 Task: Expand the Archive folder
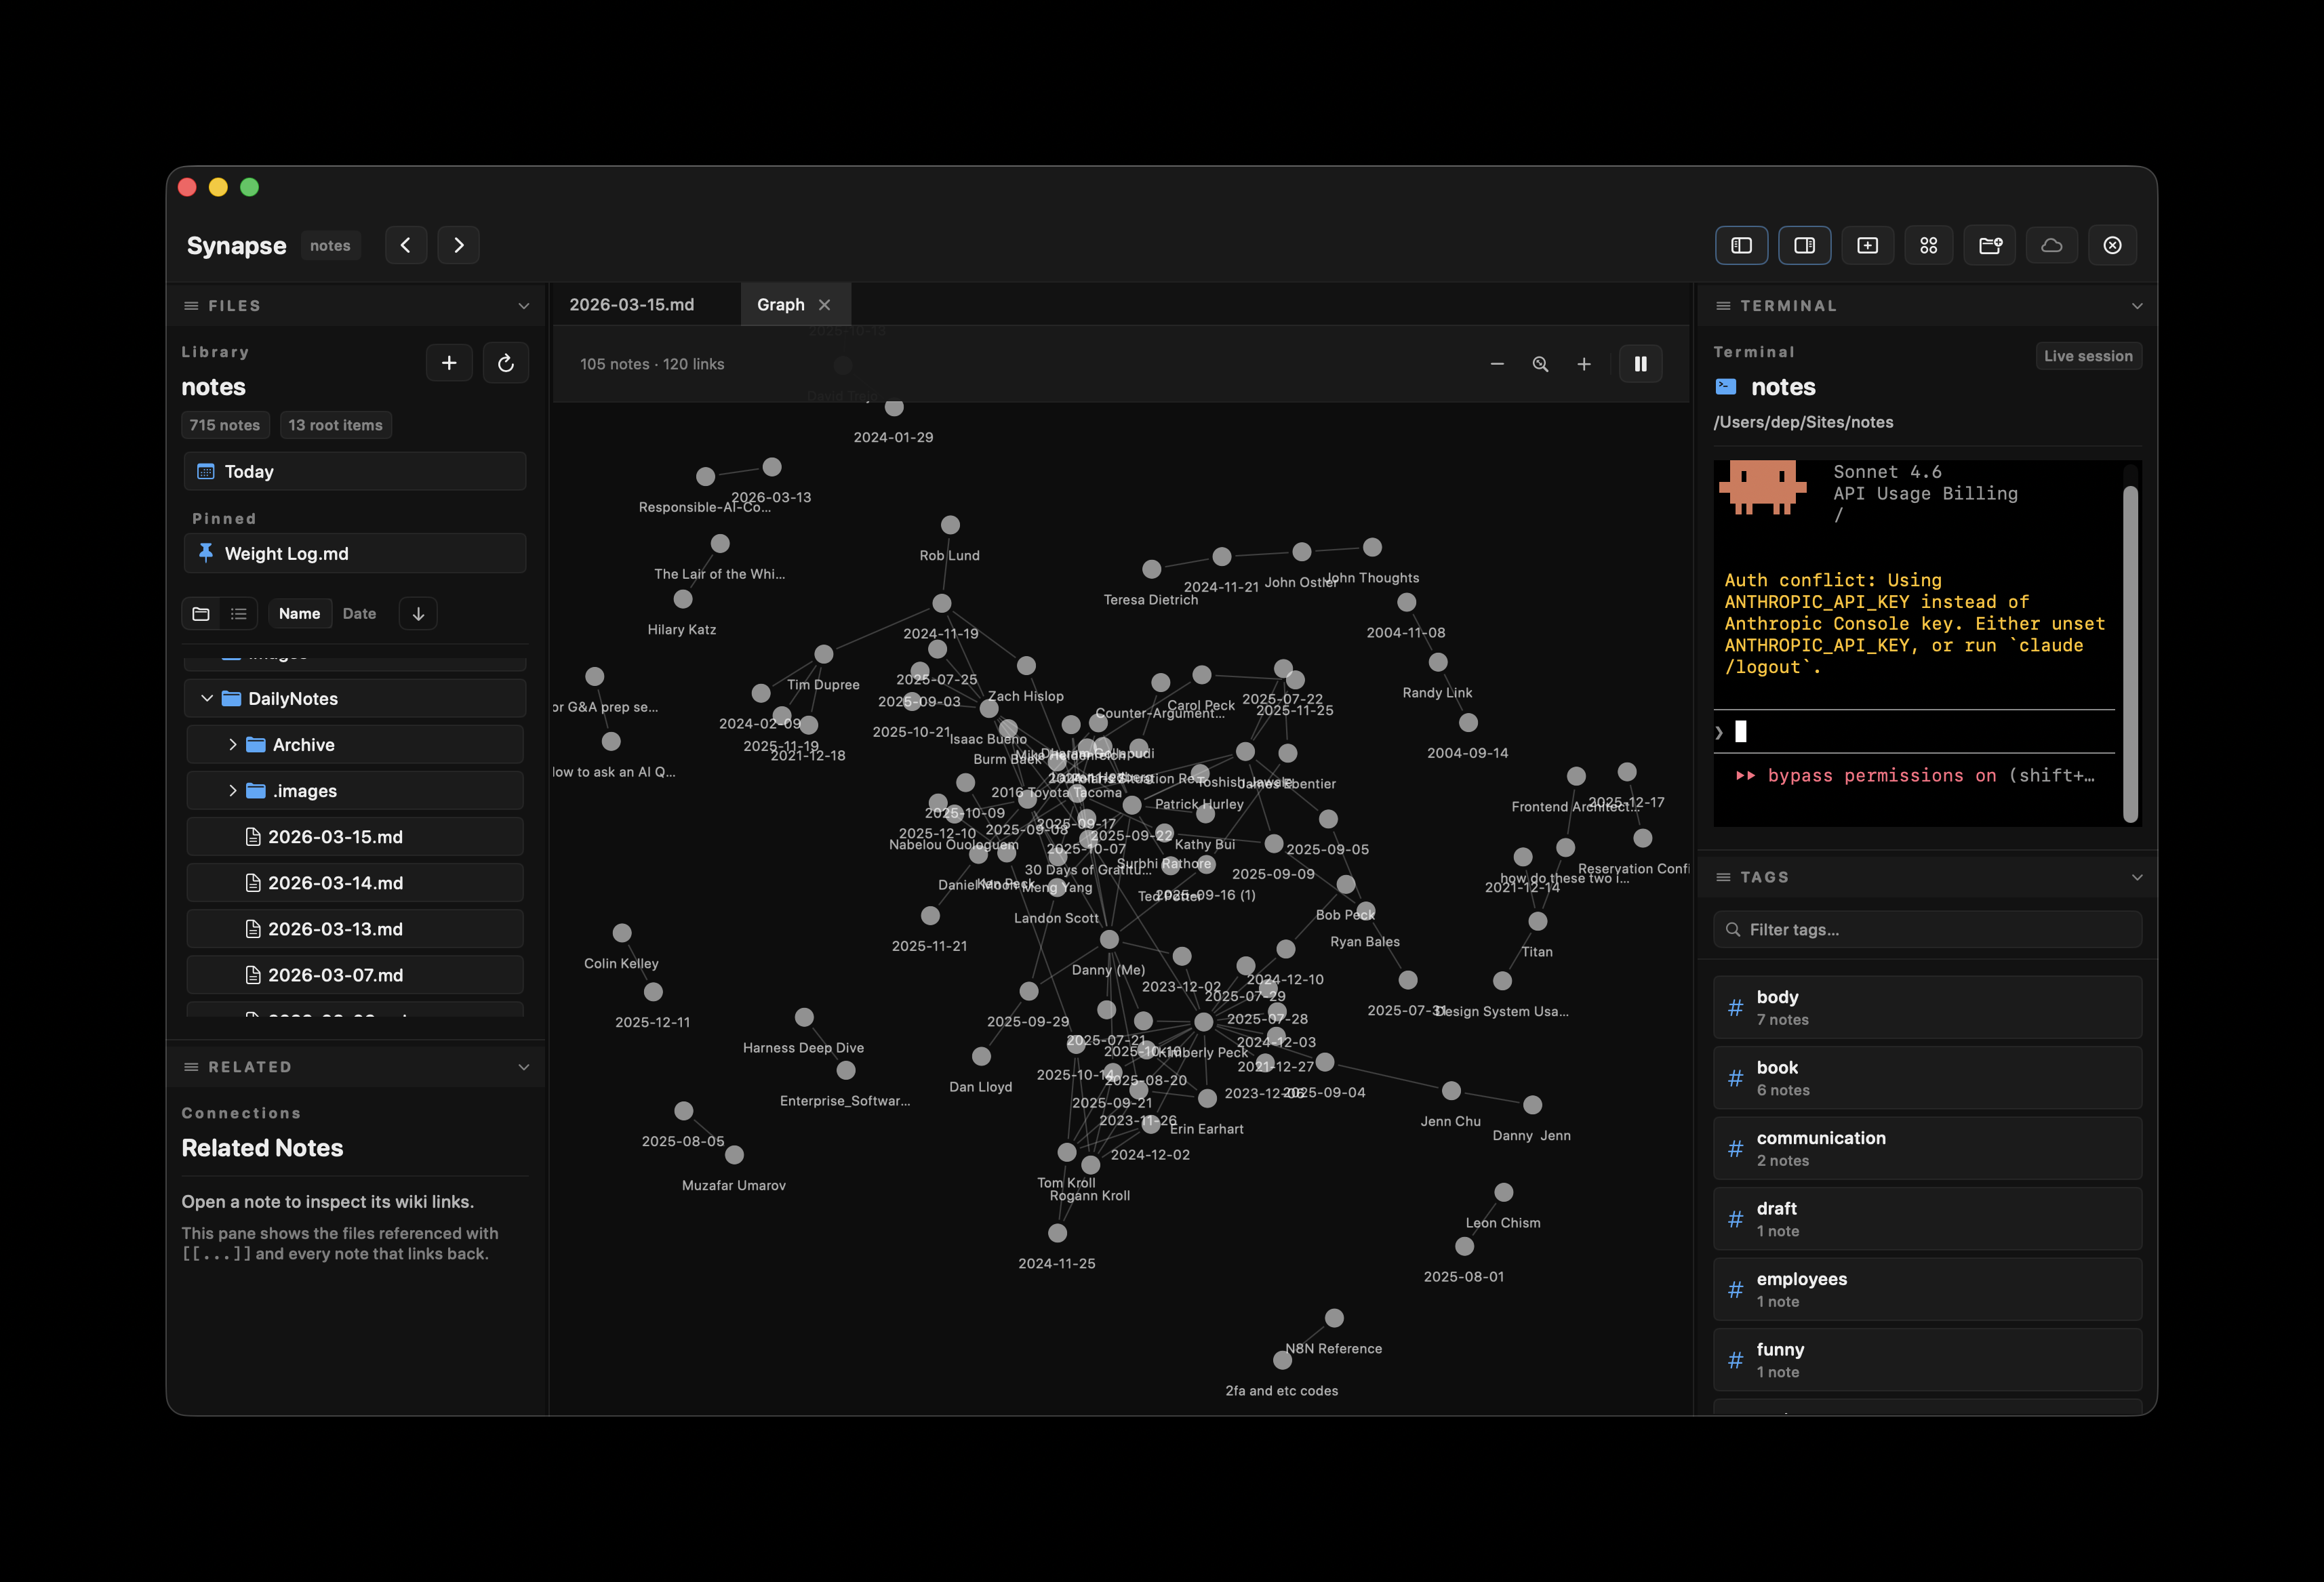click(x=233, y=745)
